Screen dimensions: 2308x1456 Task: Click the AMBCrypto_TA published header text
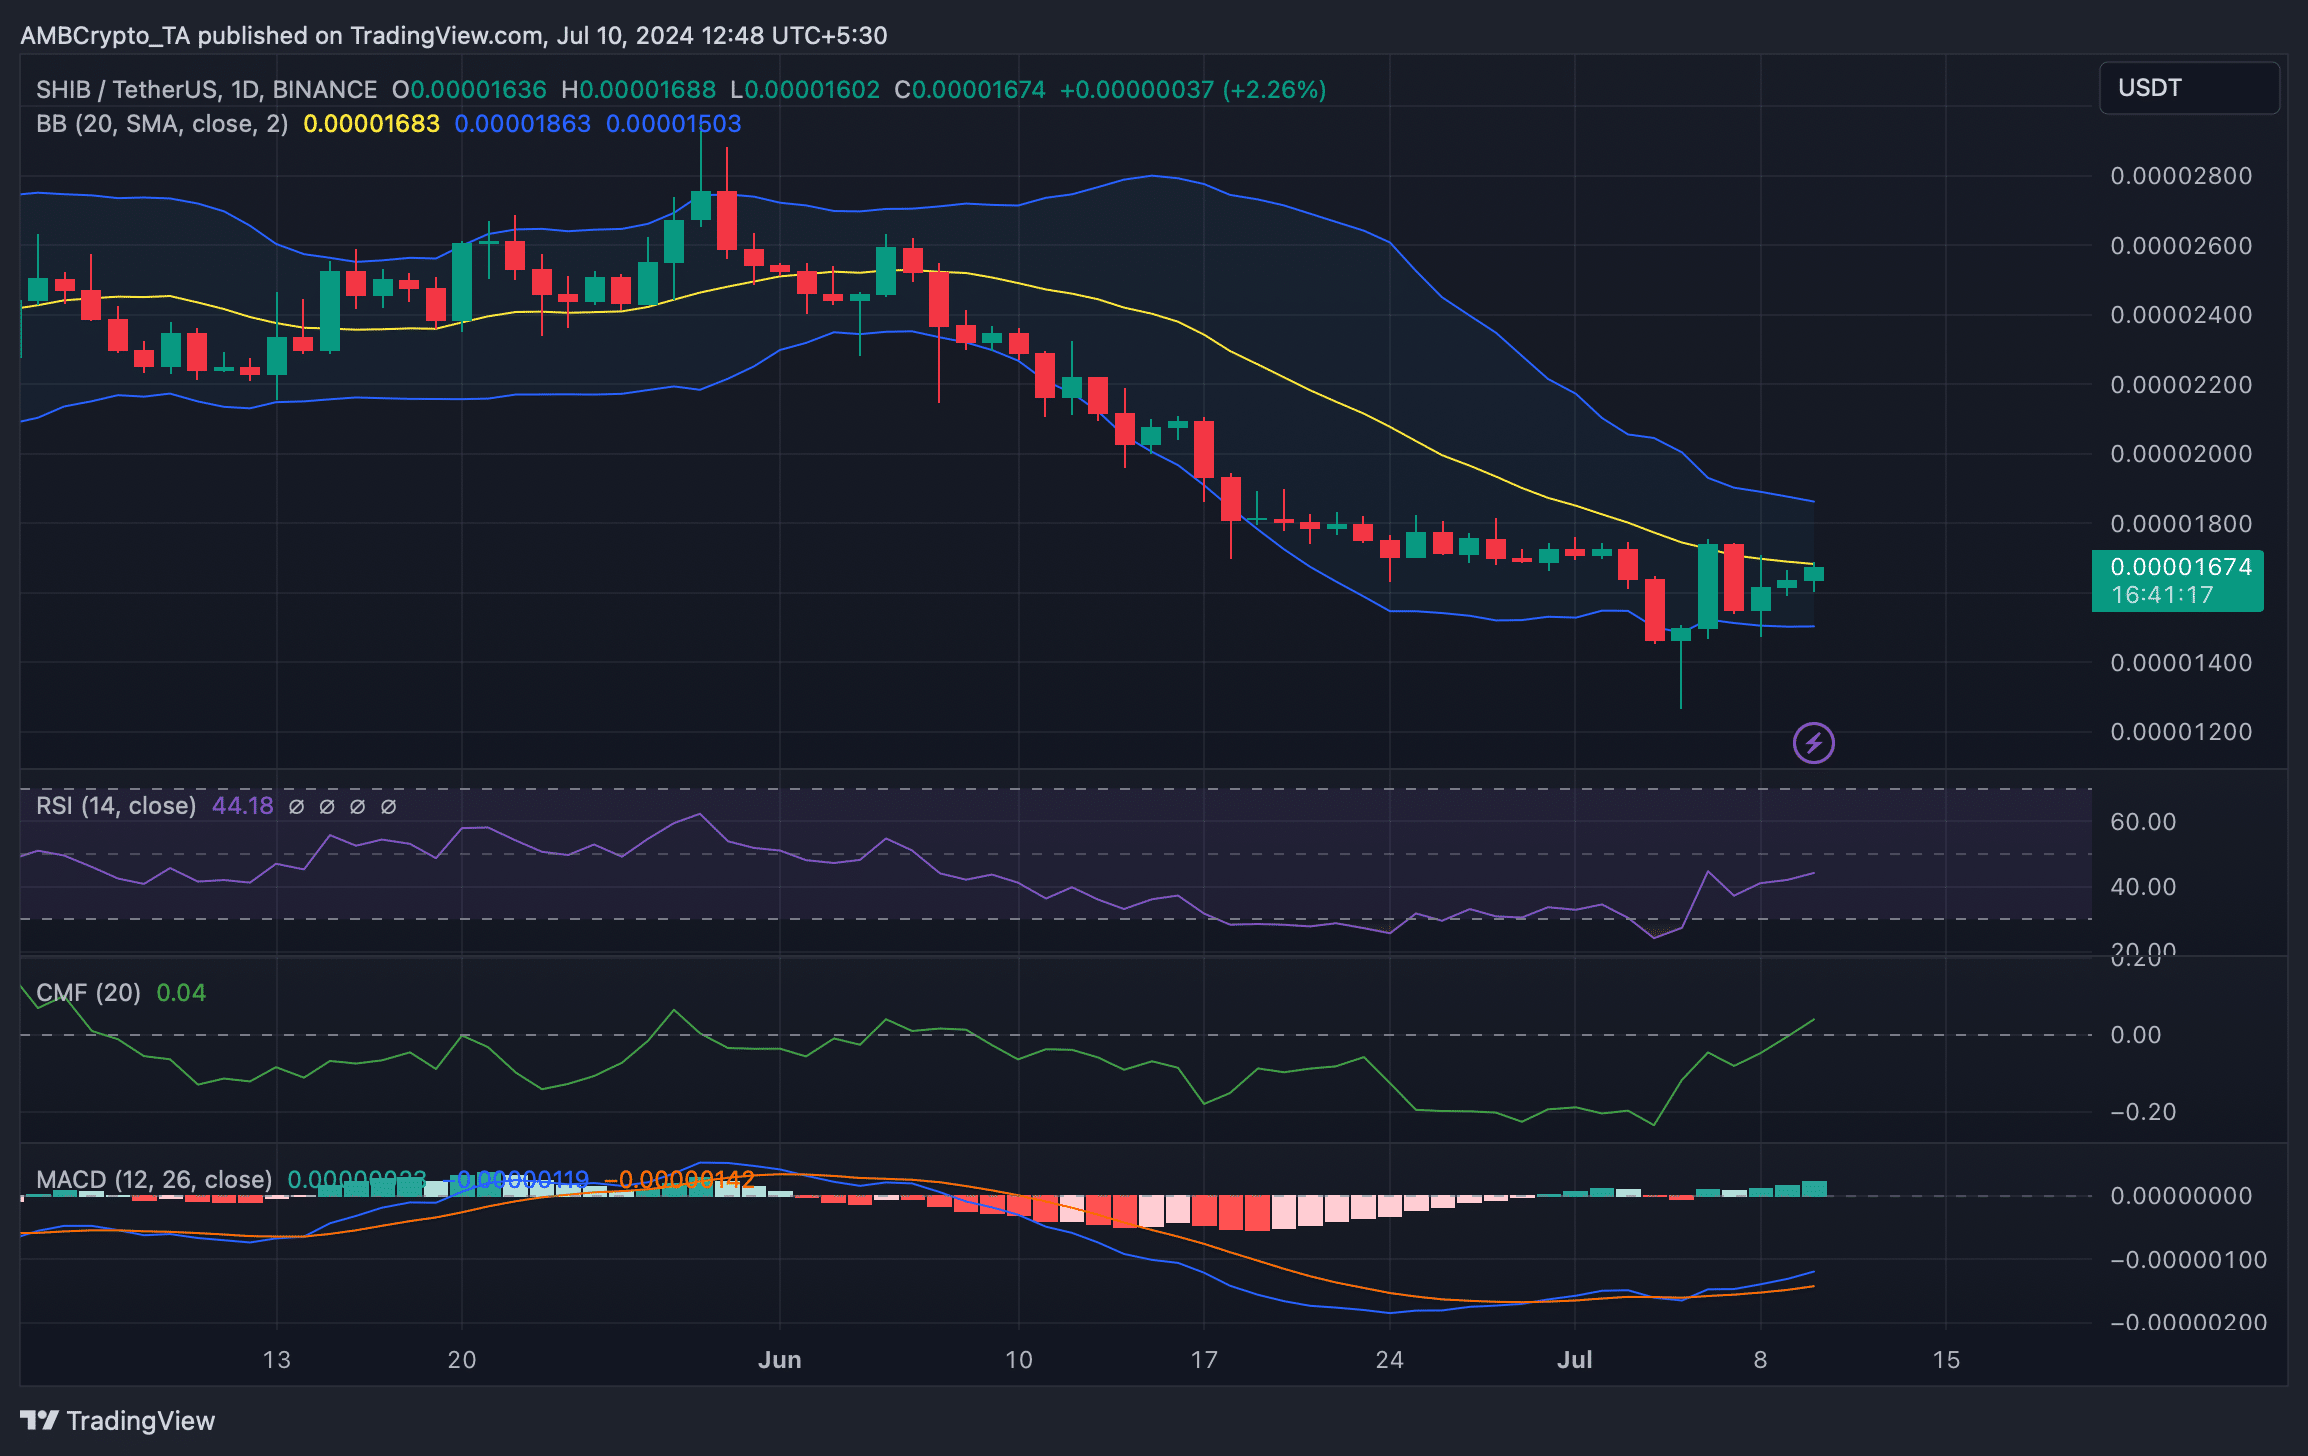453,36
